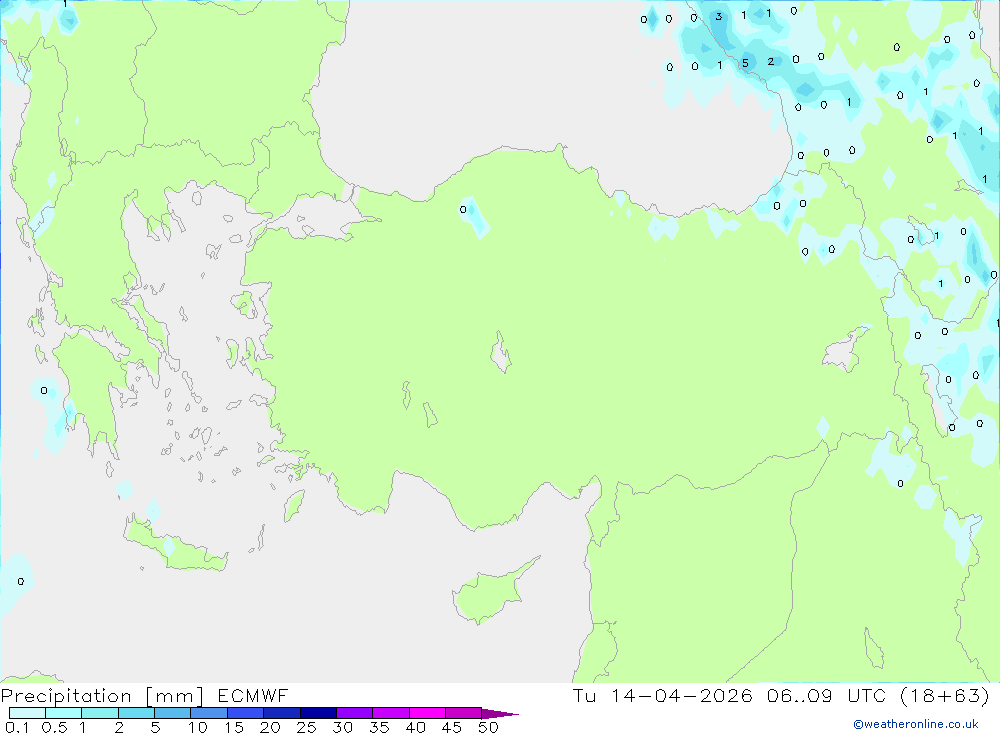This screenshot has width=1000, height=733.
Task: Click the '0.1' legend scale label
Action: coord(17,727)
